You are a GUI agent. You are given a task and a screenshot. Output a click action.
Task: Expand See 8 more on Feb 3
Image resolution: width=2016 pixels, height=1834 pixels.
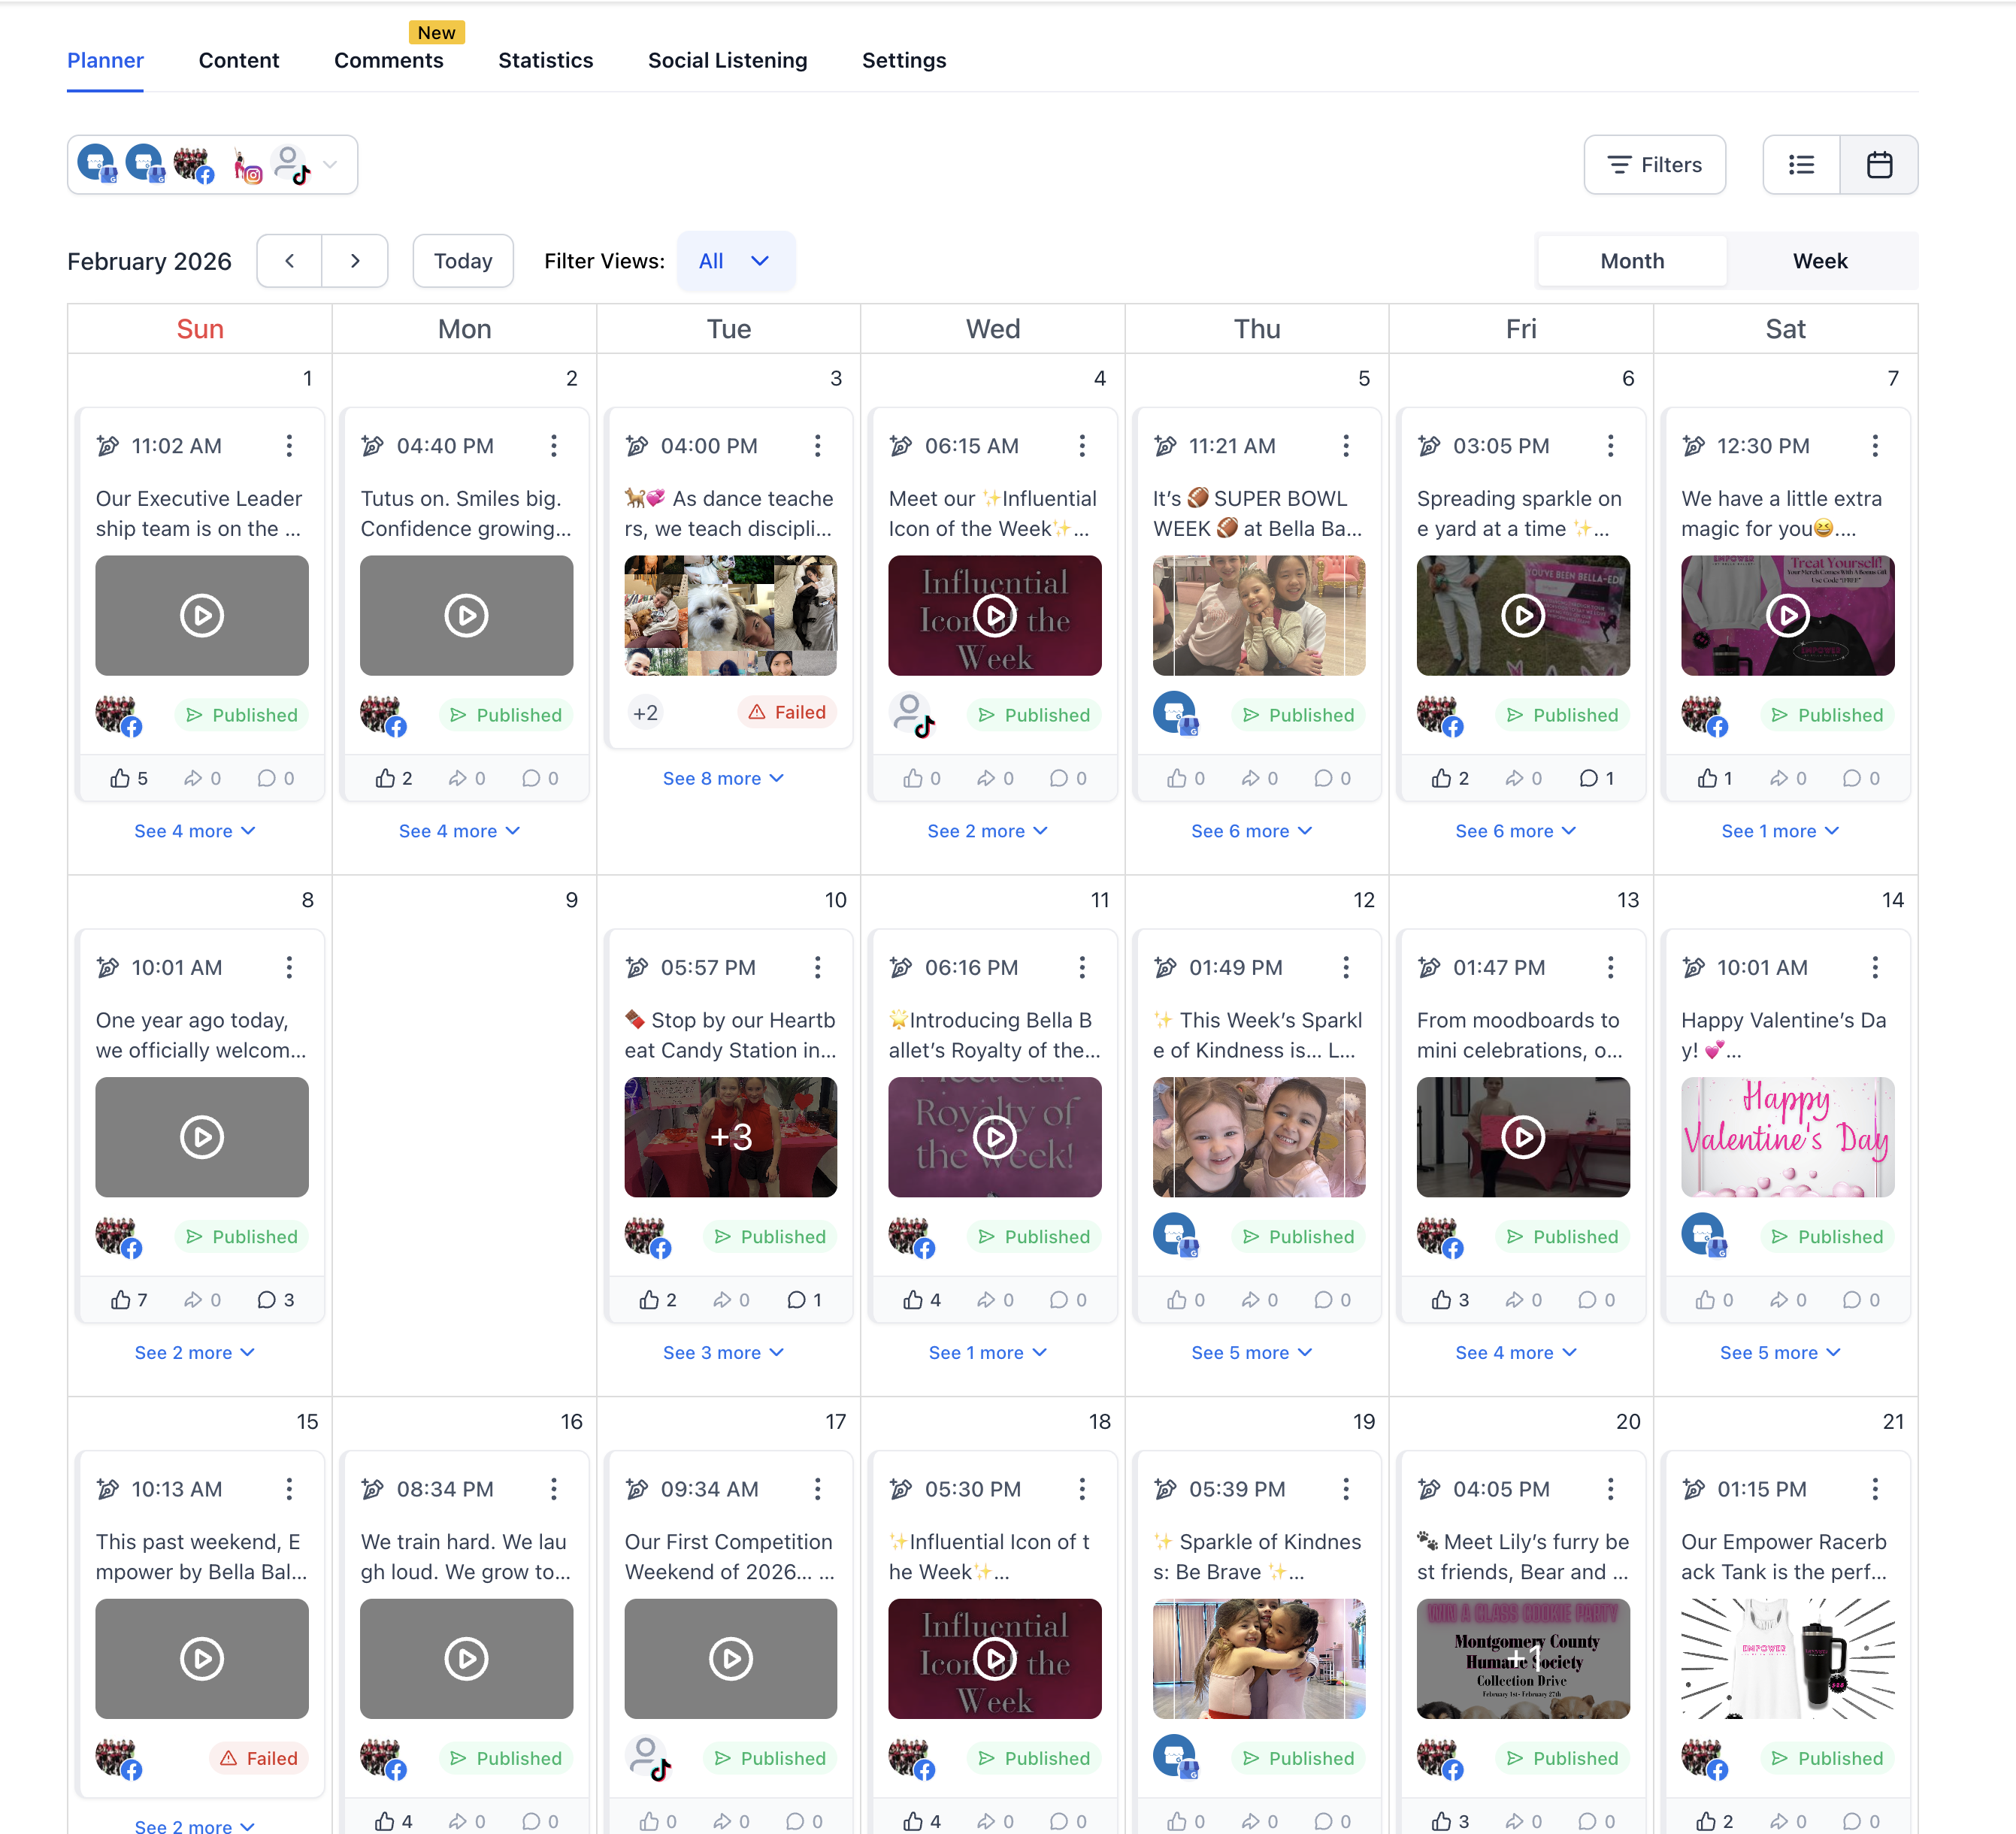click(x=723, y=778)
